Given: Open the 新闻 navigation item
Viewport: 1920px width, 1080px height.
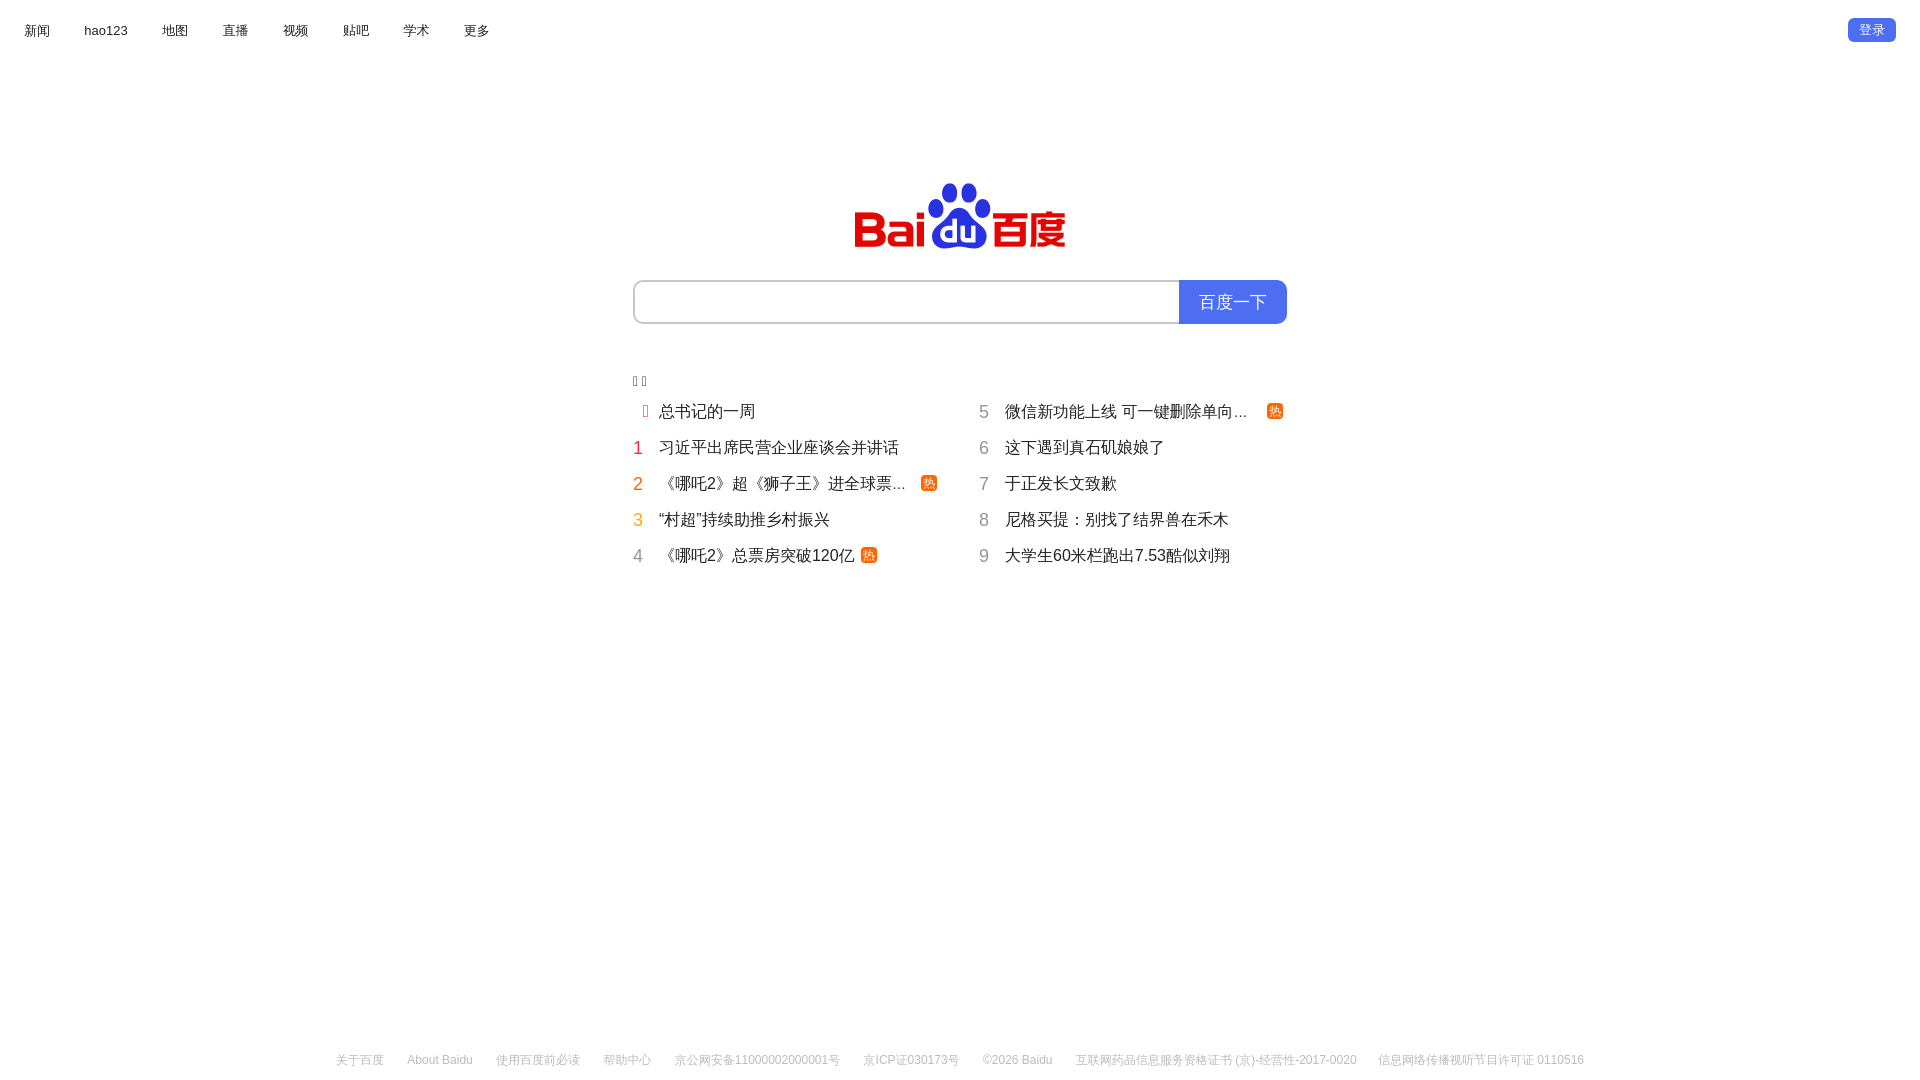Looking at the screenshot, I should click(37, 31).
